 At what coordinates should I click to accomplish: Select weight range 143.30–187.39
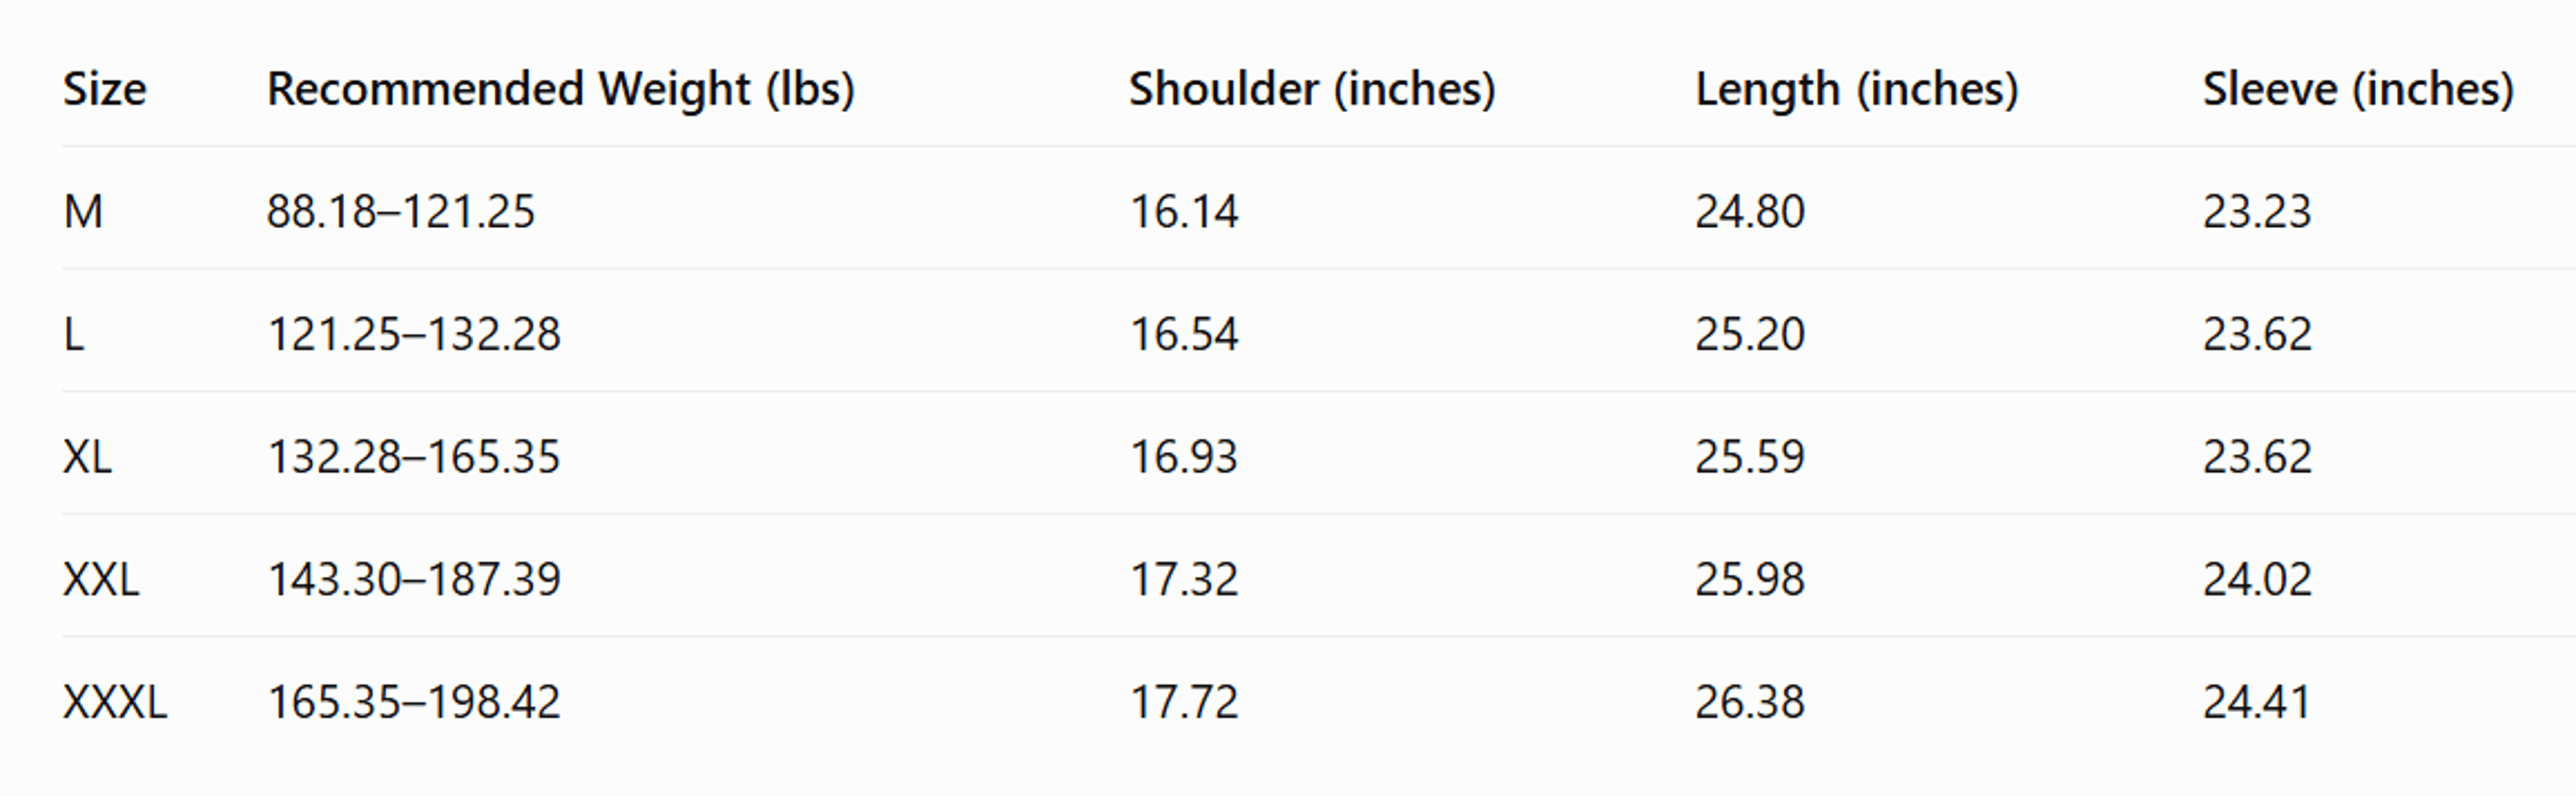point(414,579)
